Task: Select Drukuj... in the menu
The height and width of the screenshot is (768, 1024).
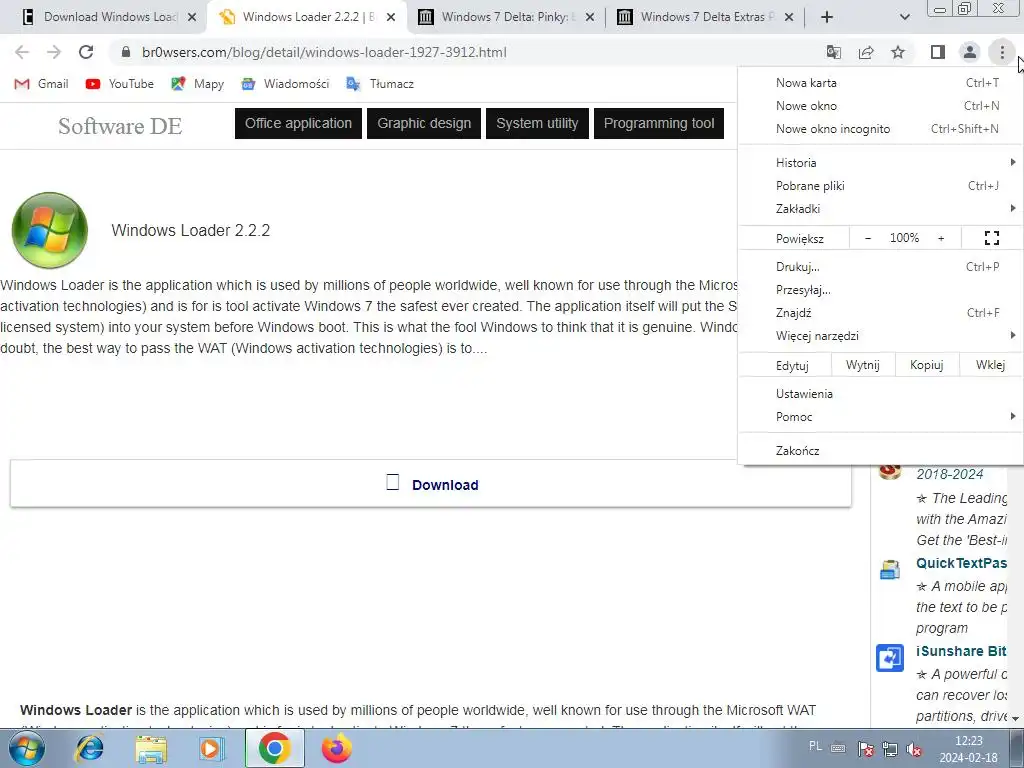Action: pos(880,266)
